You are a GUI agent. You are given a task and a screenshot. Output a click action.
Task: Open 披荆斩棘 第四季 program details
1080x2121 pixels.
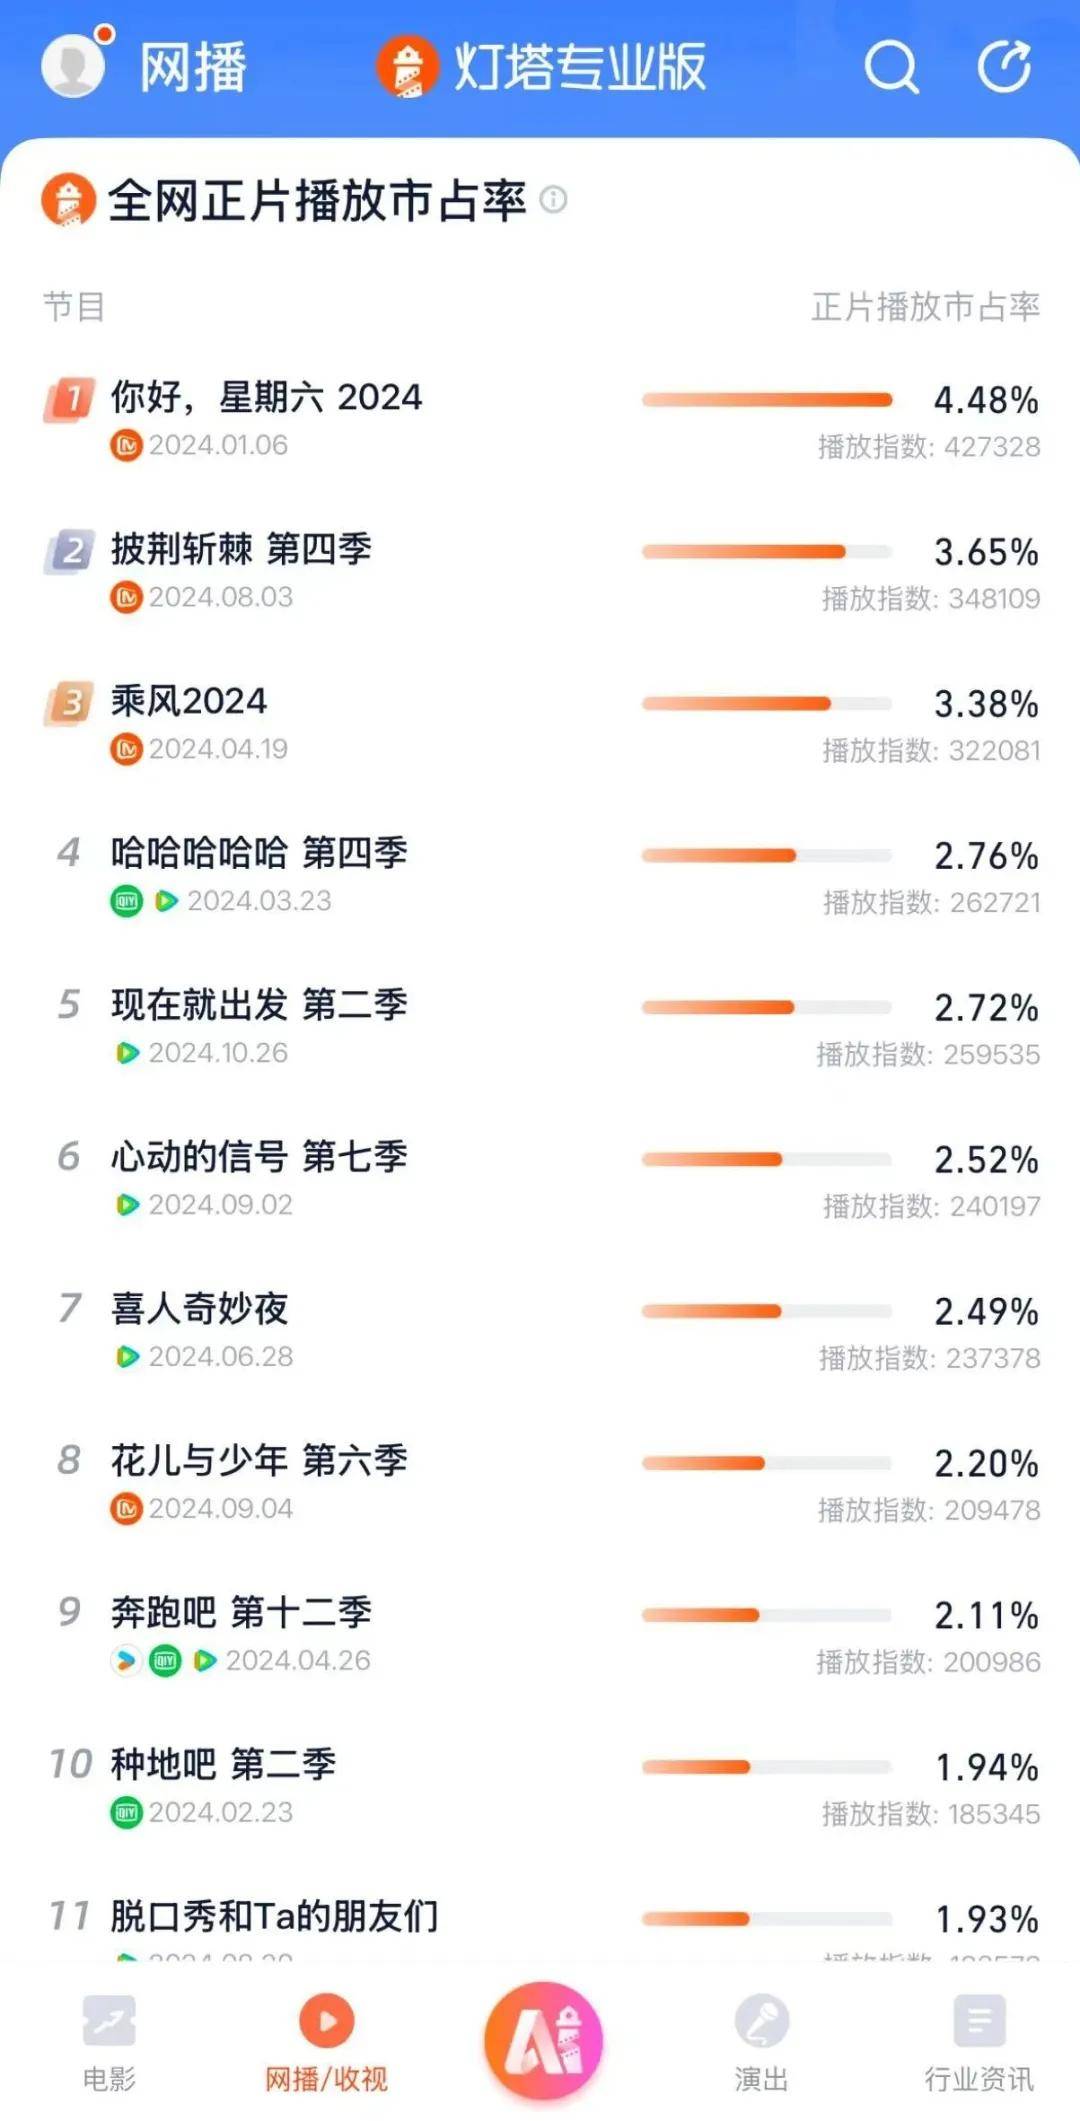(x=241, y=550)
